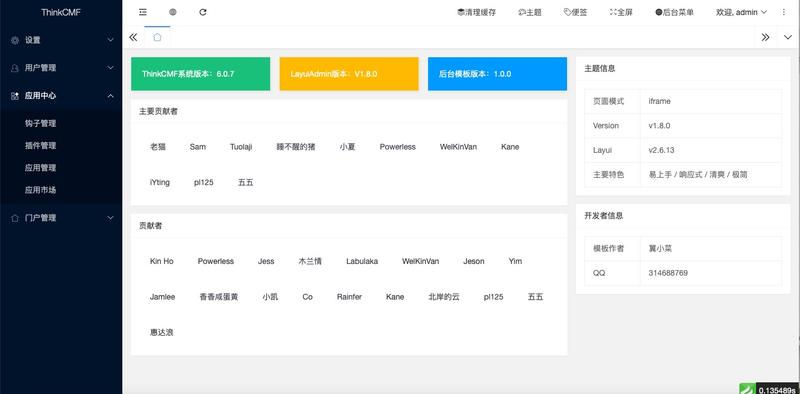The image size is (800, 394).
Task: Open the 便签 notes panel
Action: pyautogui.click(x=576, y=12)
